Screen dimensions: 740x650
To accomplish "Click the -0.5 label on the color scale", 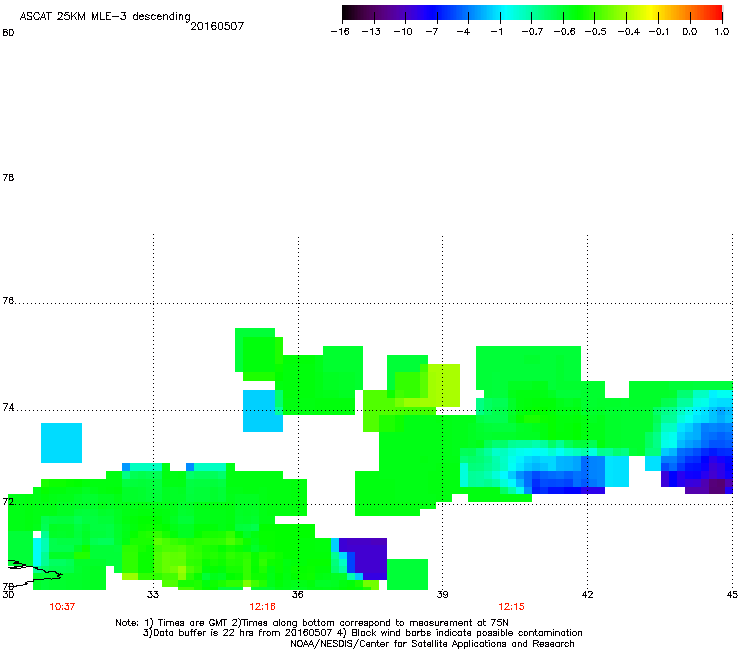I will (596, 32).
